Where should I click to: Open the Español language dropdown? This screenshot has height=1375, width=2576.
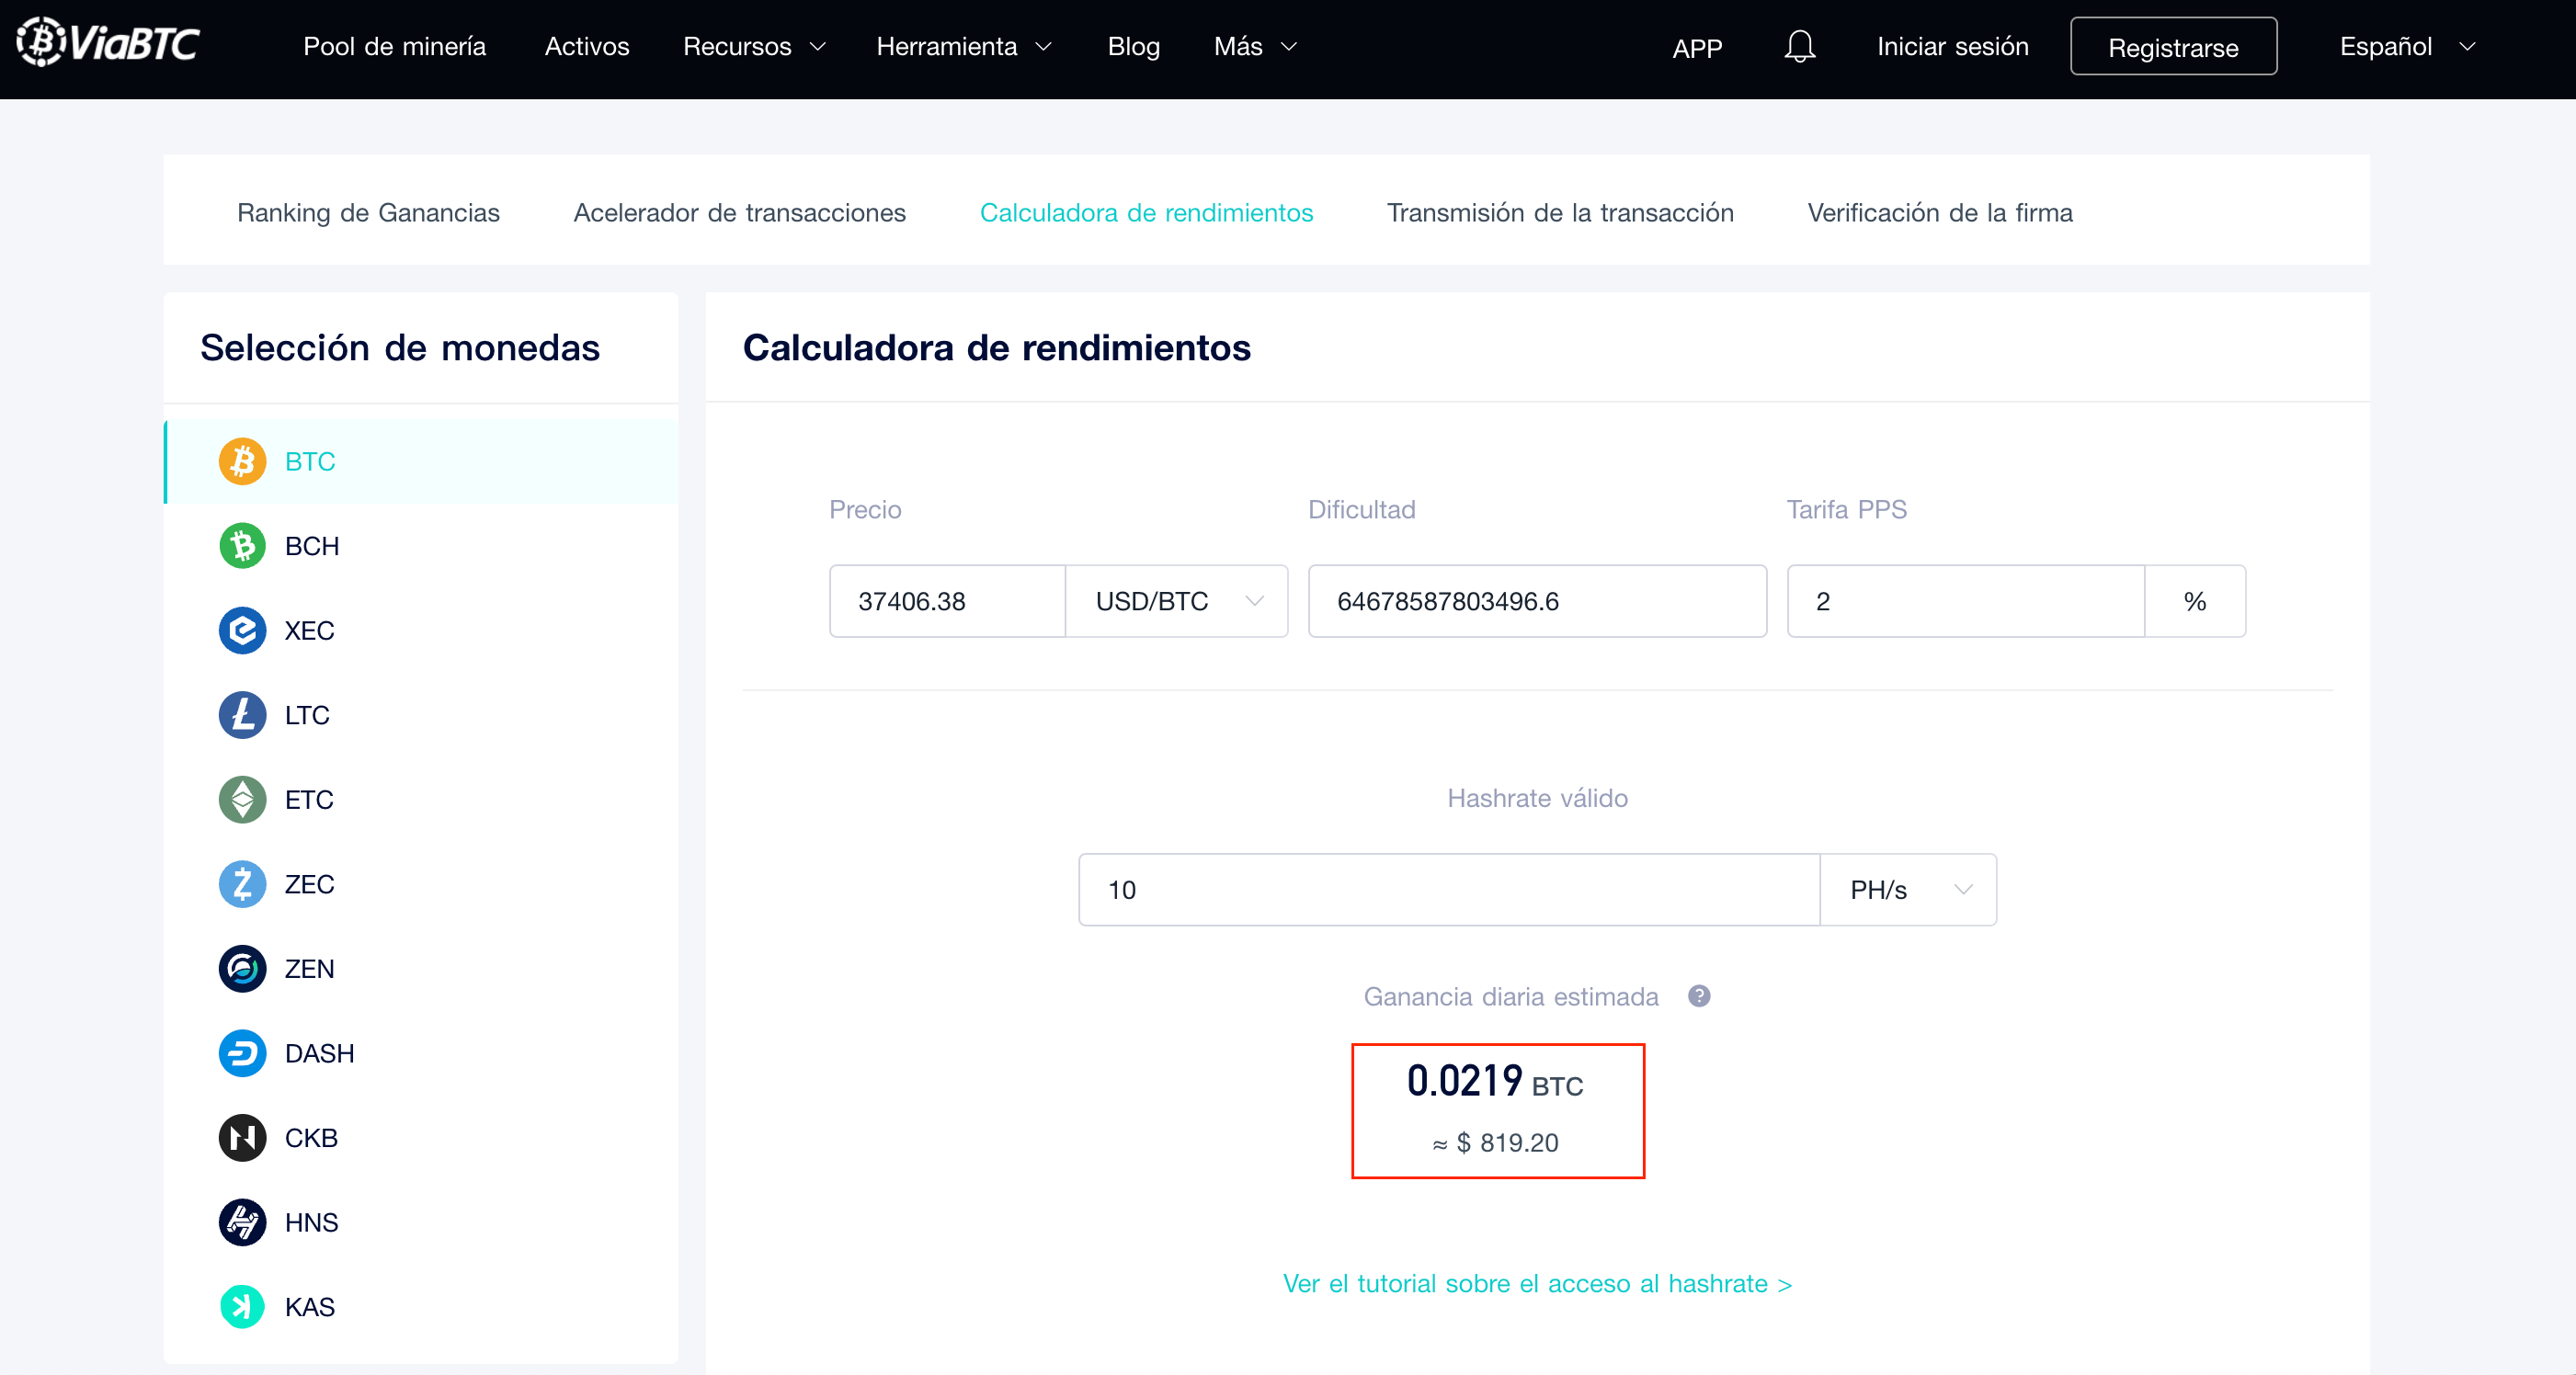click(x=2408, y=46)
